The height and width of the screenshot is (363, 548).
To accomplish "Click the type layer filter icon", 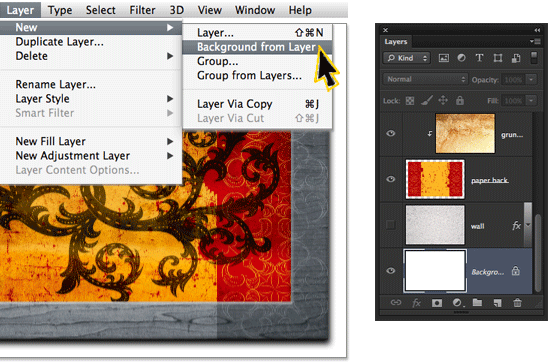I will (x=479, y=58).
